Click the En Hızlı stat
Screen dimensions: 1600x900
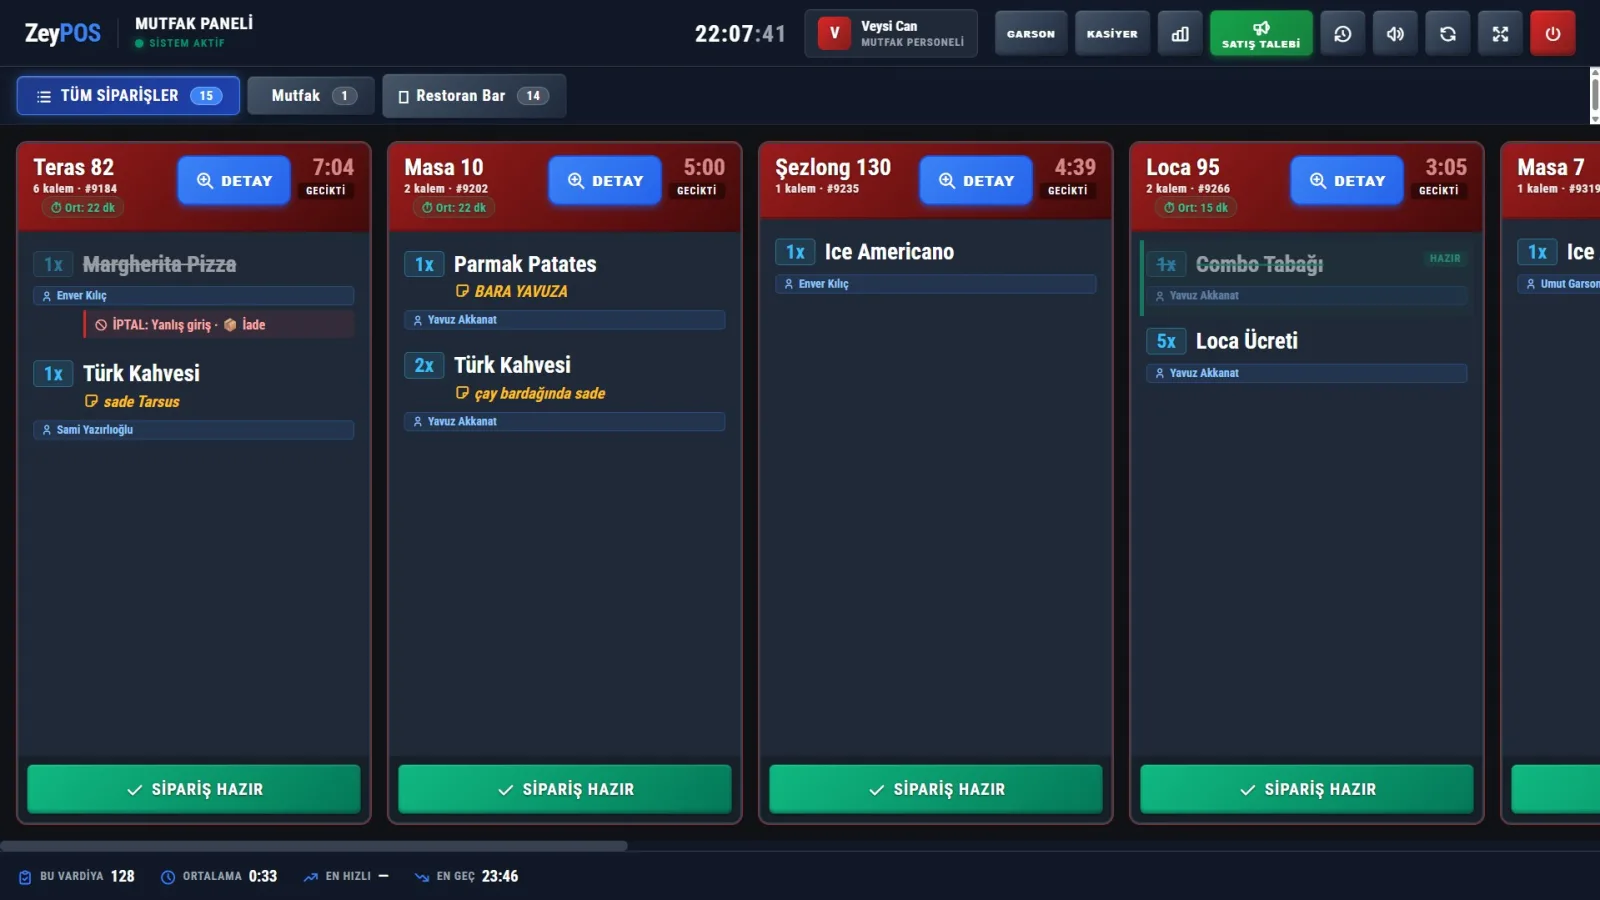pyautogui.click(x=346, y=876)
